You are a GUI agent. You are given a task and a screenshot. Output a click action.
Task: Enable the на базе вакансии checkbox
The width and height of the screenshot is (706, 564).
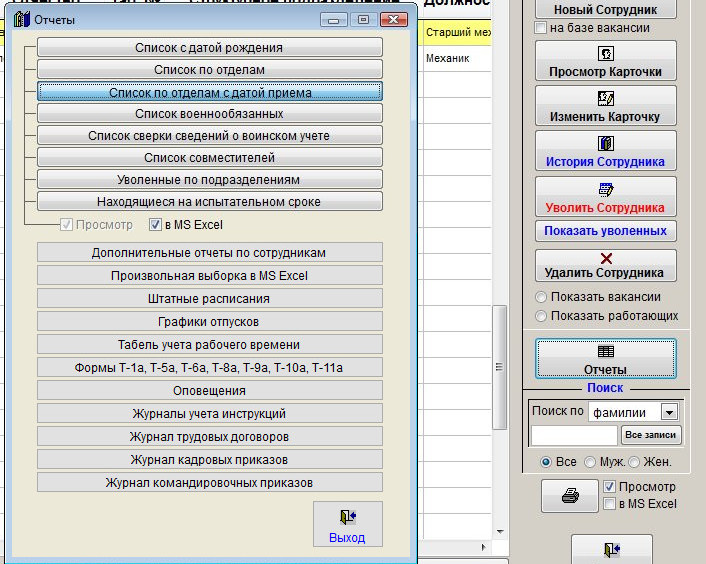tap(540, 28)
